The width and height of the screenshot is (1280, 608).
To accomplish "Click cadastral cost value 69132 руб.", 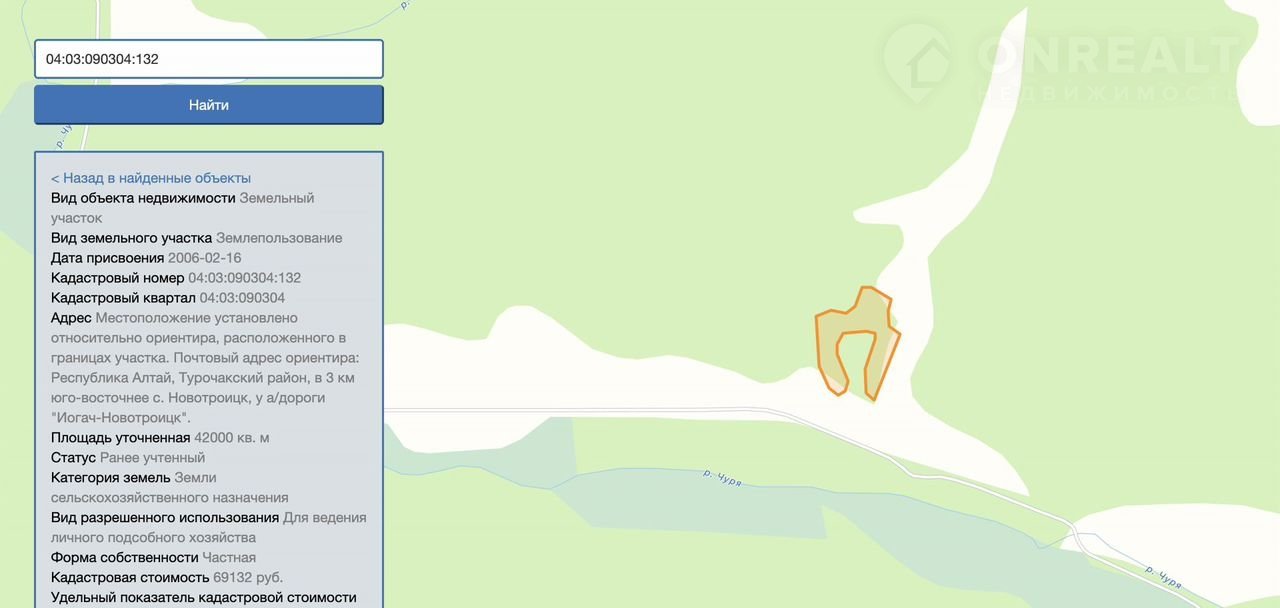I will 248,578.
